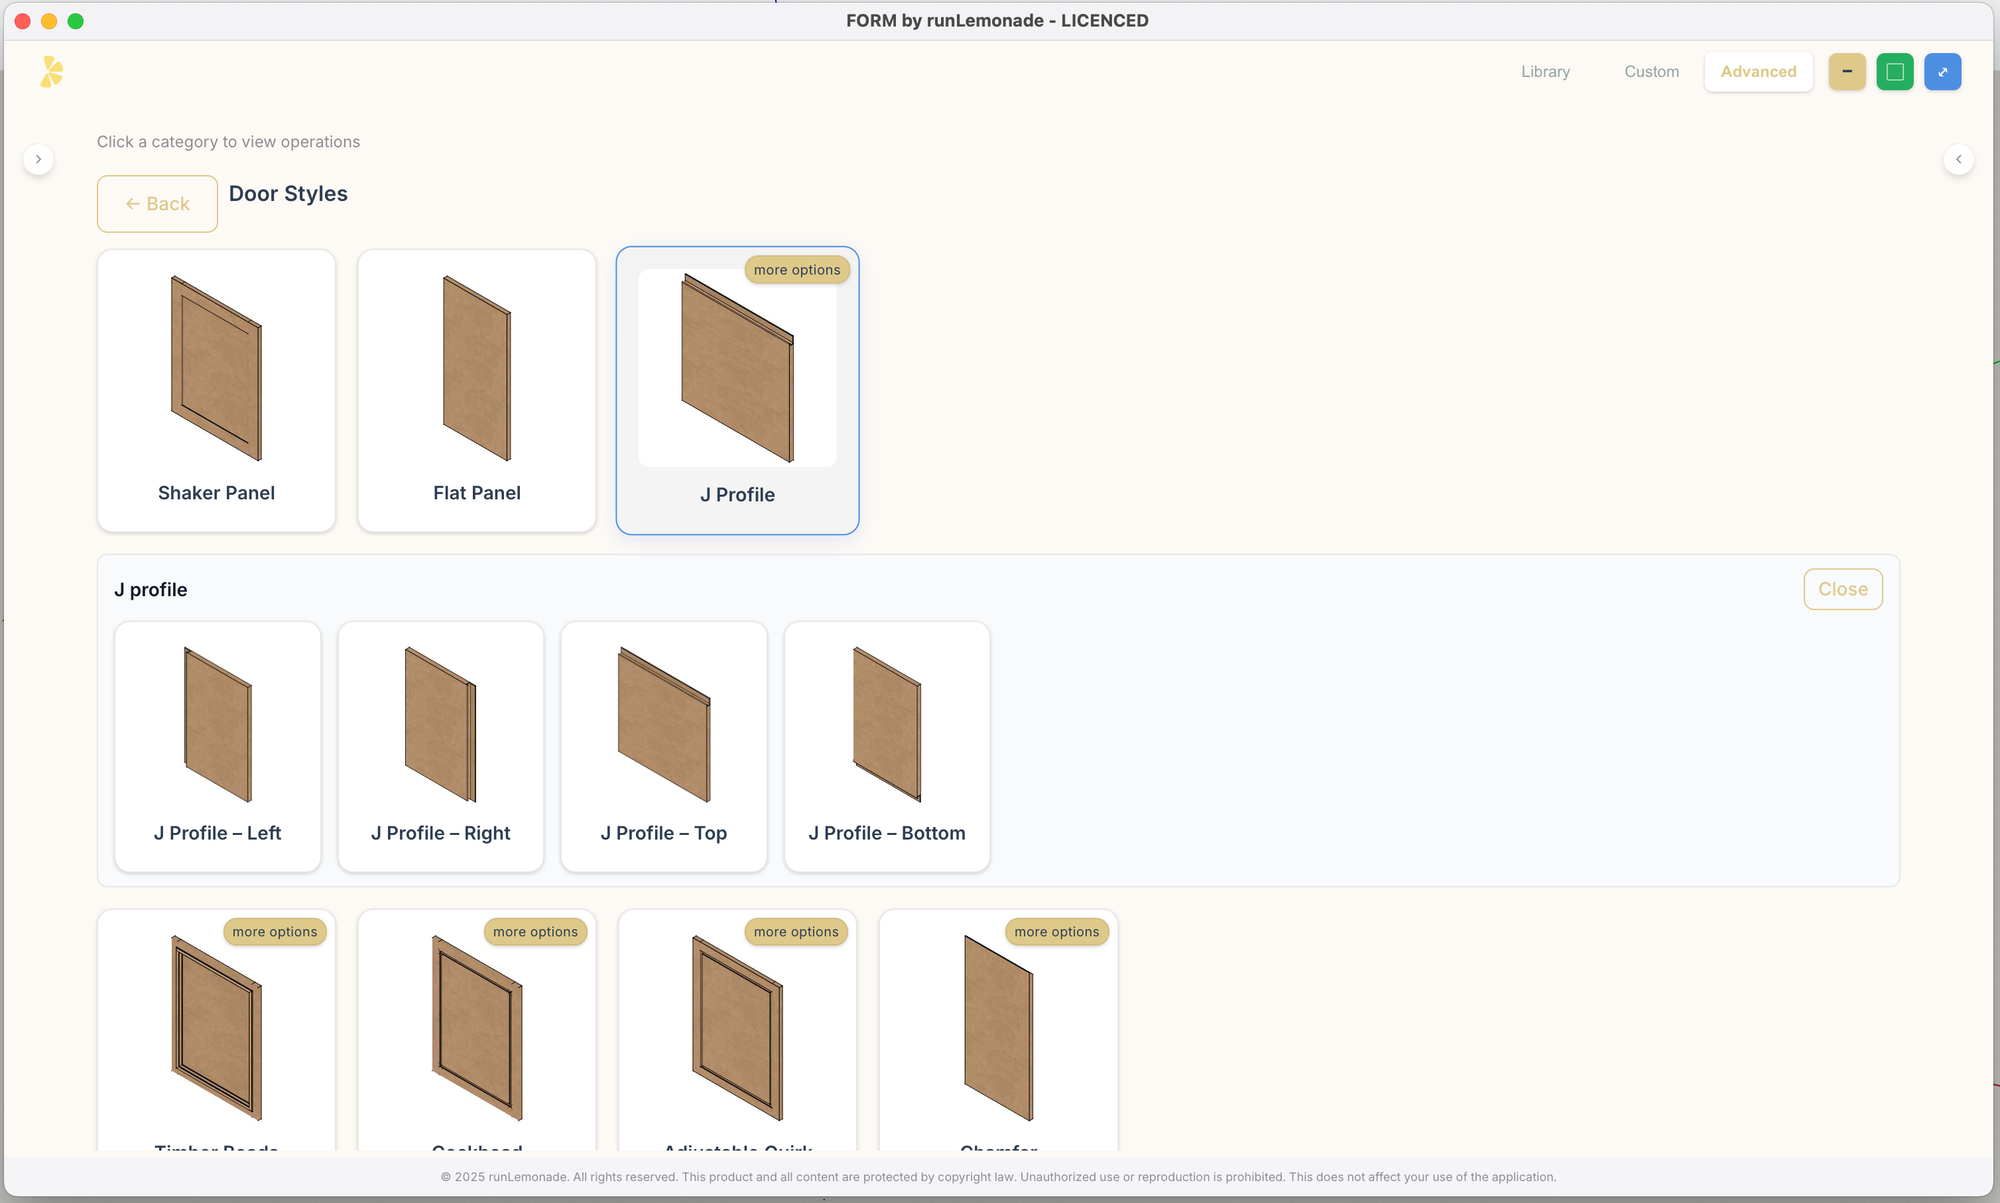Open more options on Timber Beads card
2000x1203 pixels.
pyautogui.click(x=274, y=932)
